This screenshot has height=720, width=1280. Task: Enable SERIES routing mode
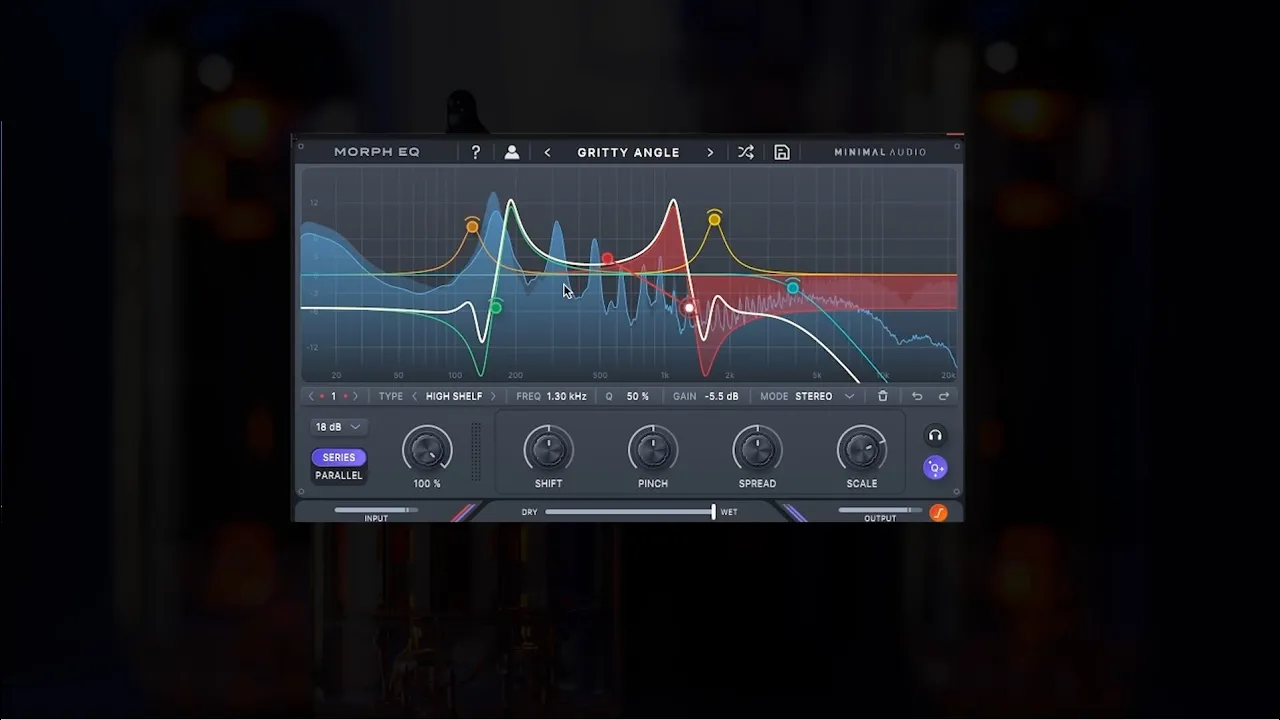coord(339,457)
